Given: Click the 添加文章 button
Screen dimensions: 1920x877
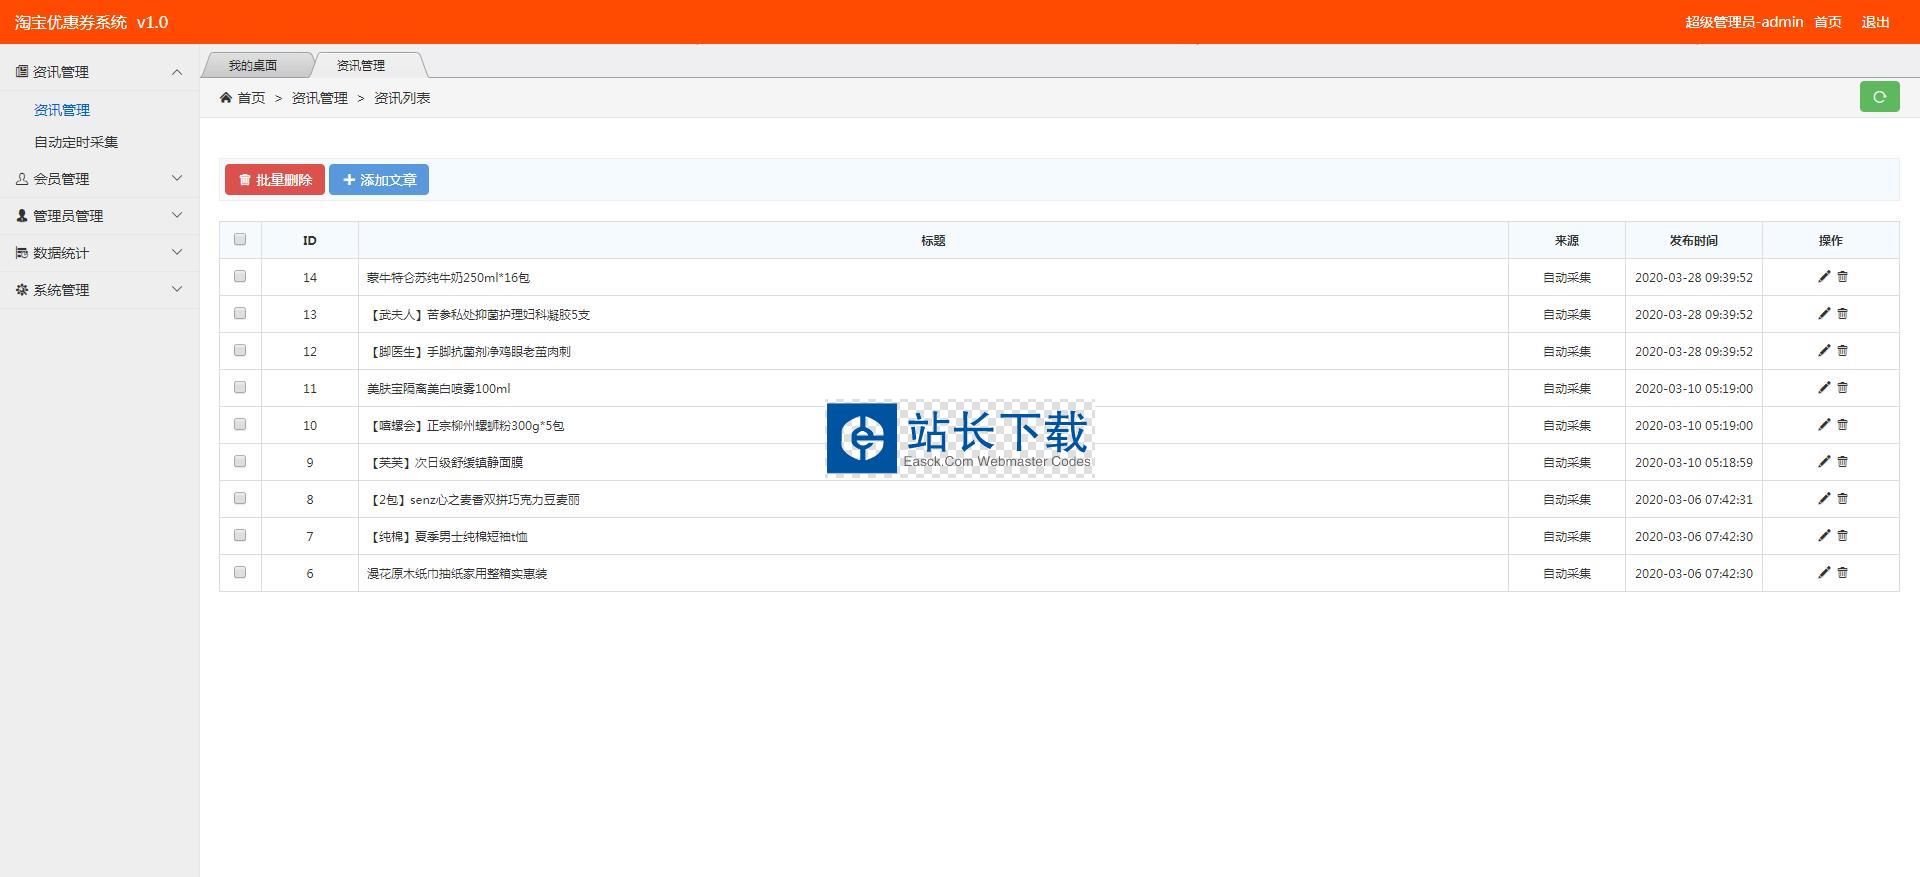Looking at the screenshot, I should 379,180.
